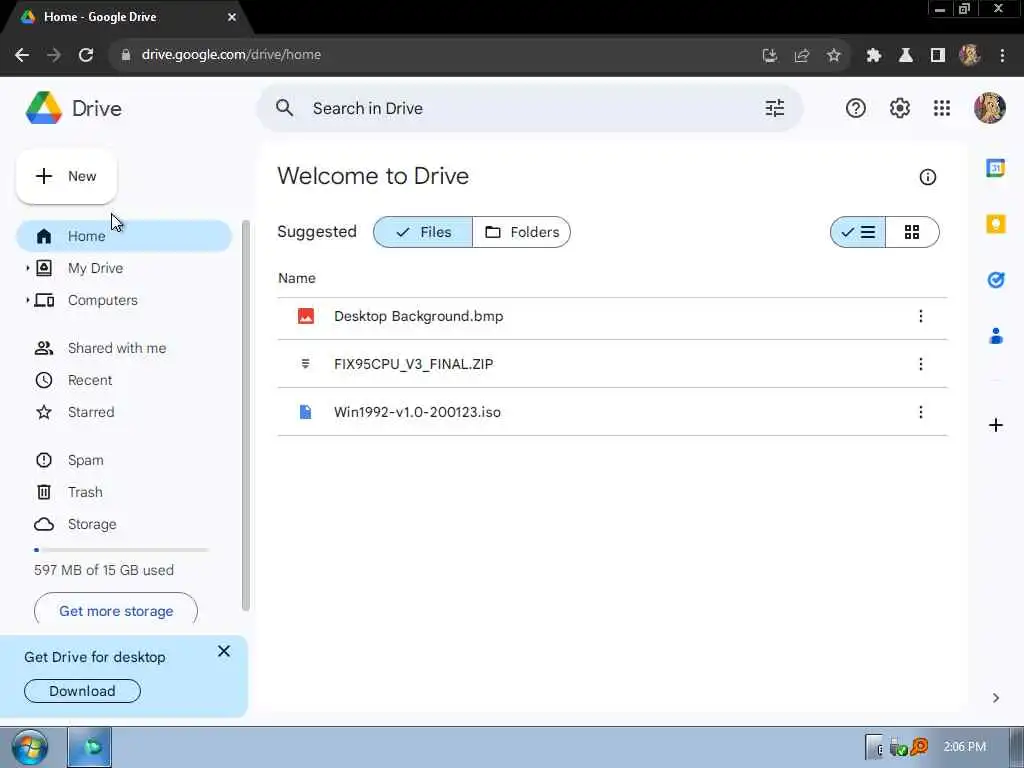Get add-ons plus icon in side panel

pos(995,426)
